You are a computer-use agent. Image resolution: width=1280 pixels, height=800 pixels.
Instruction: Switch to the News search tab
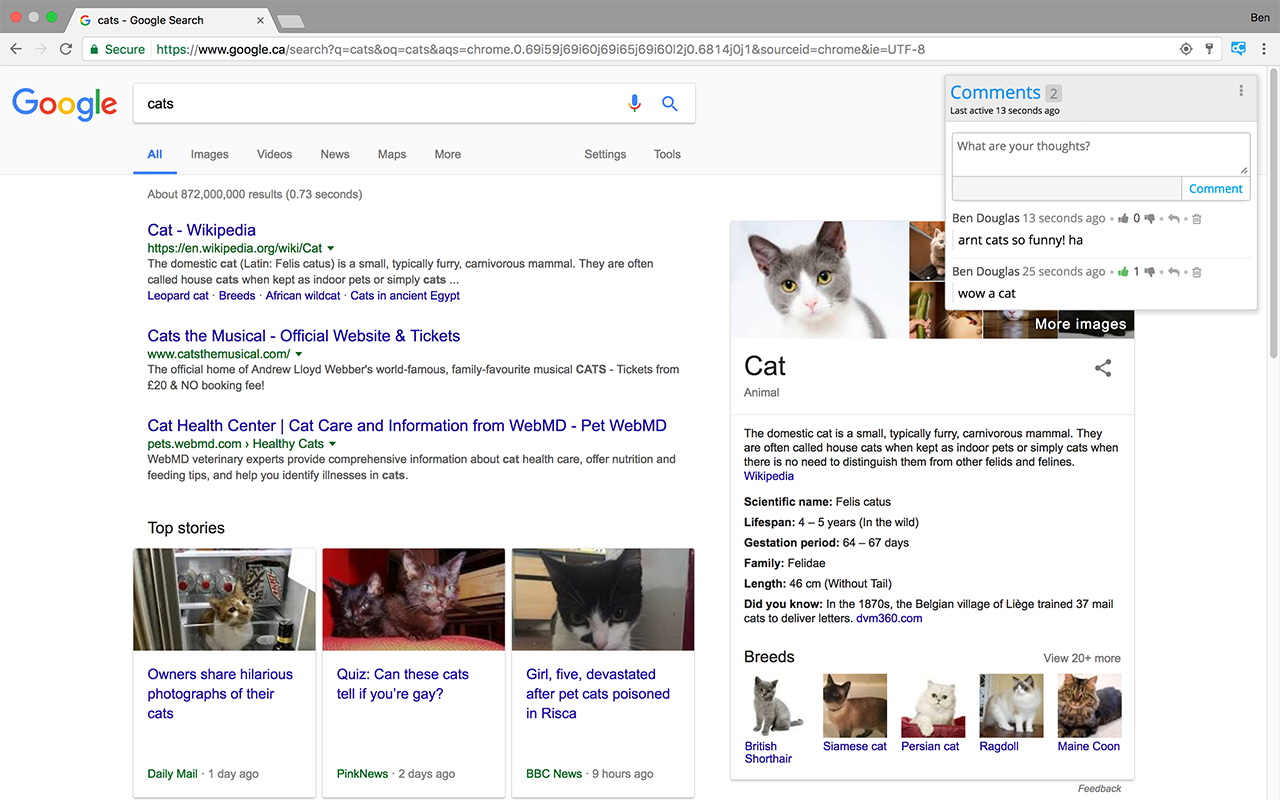pos(335,154)
